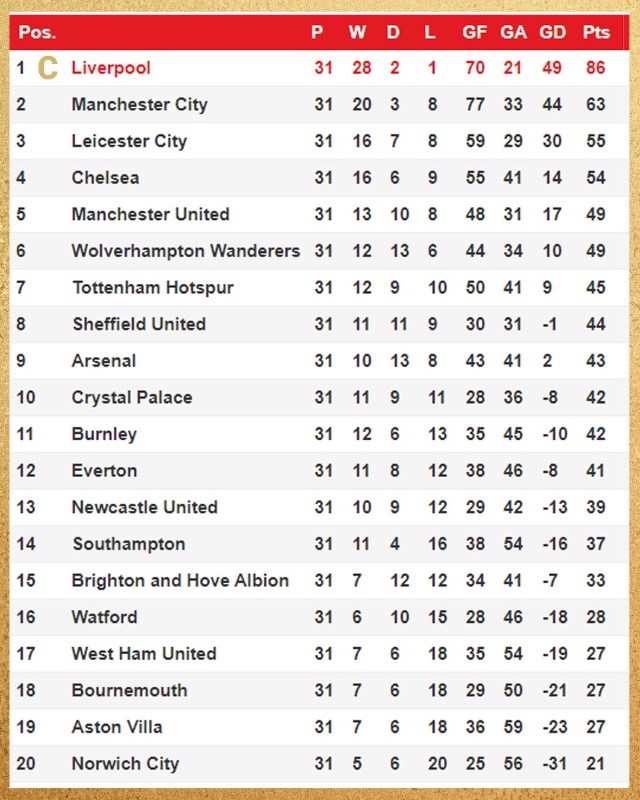Open the Manchester City team link
The height and width of the screenshot is (800, 640).
pyautogui.click(x=139, y=105)
